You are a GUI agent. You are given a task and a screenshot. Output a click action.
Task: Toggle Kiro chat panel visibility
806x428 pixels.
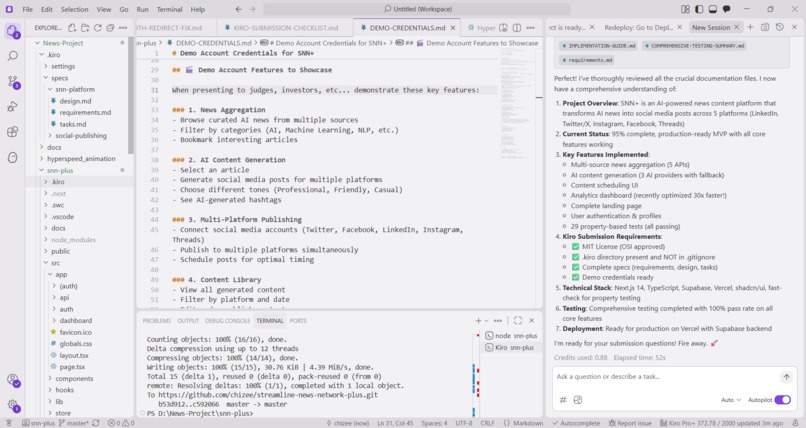pyautogui.click(x=727, y=9)
